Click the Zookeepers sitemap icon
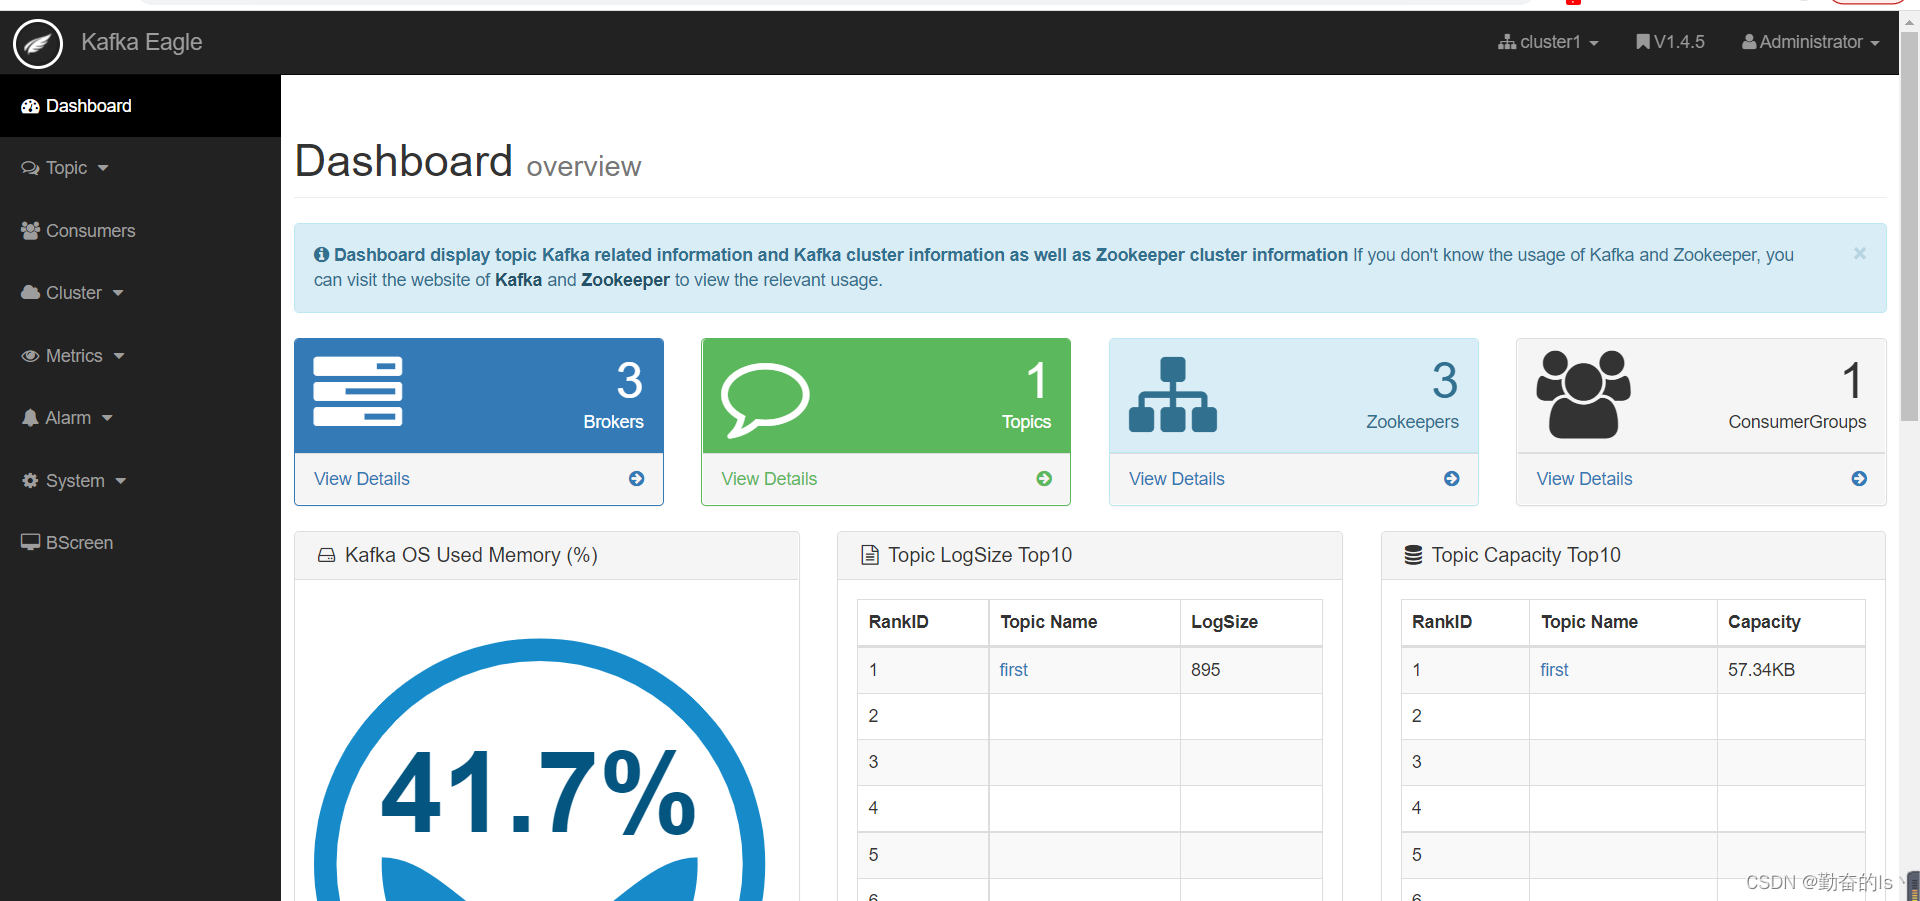The width and height of the screenshot is (1920, 901). [x=1173, y=395]
